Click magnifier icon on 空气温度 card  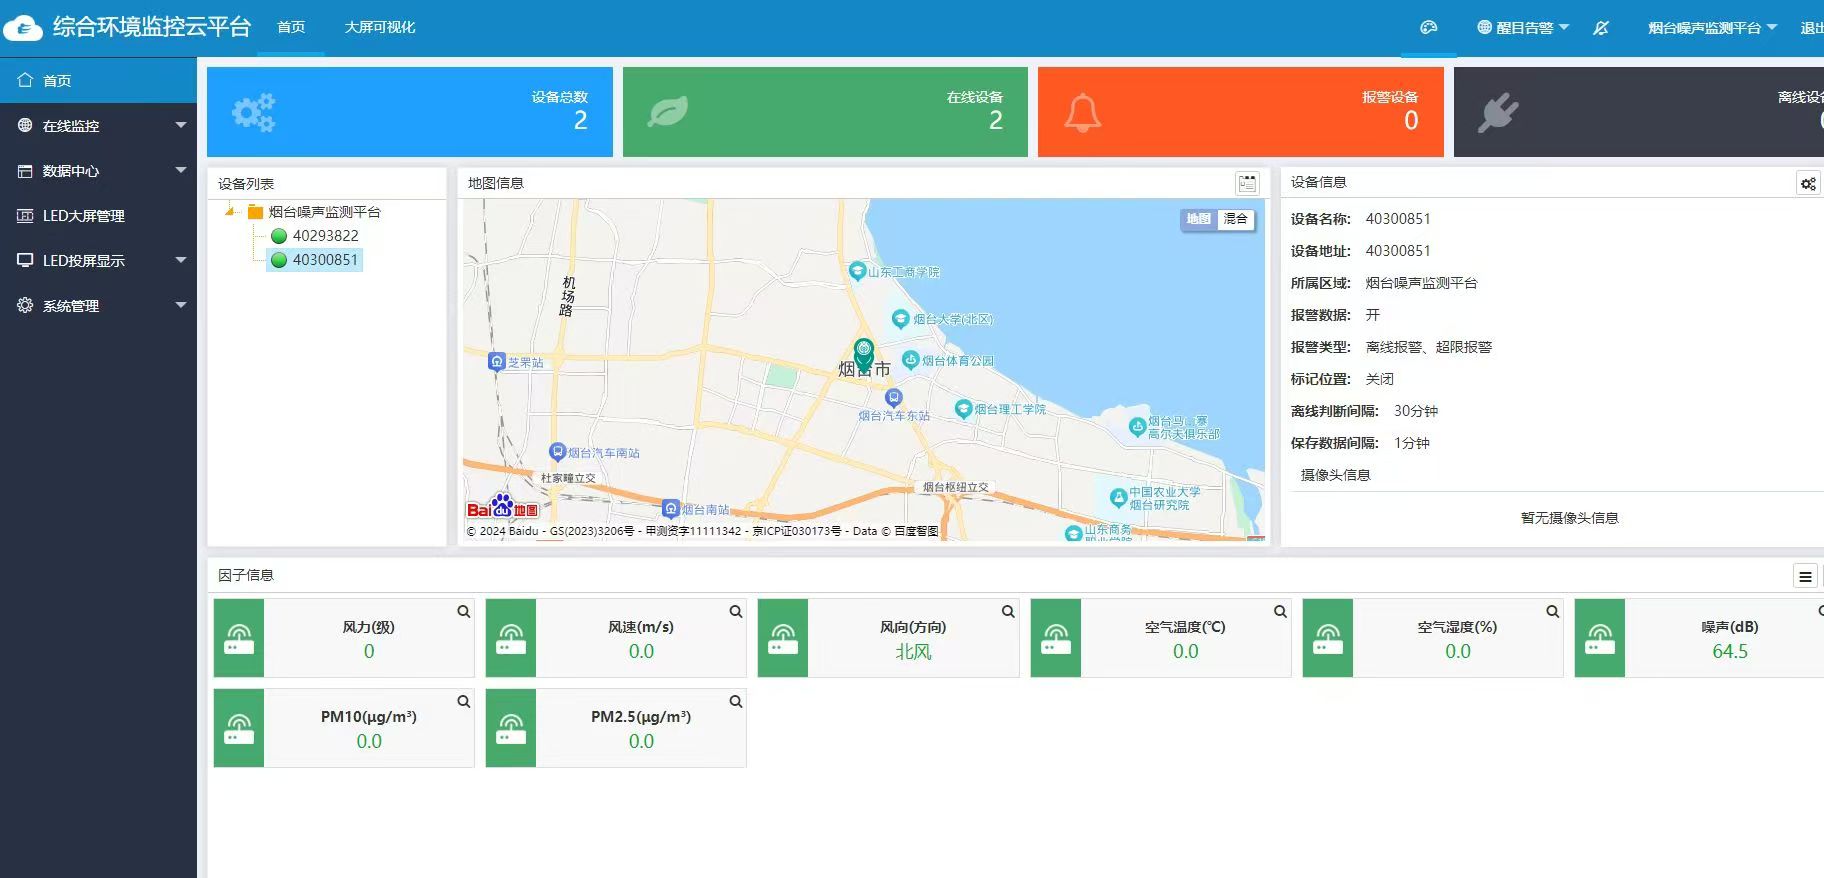pyautogui.click(x=1280, y=611)
